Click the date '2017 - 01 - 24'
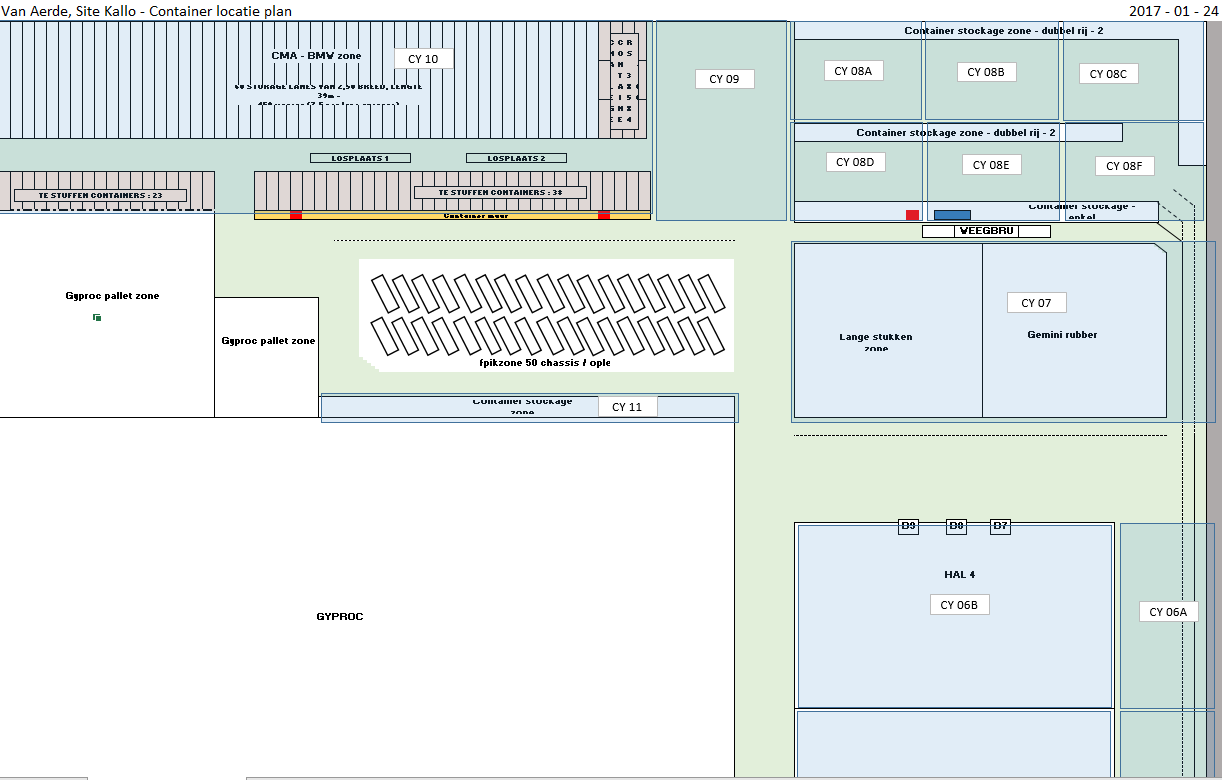The height and width of the screenshot is (780, 1222). click(1174, 11)
